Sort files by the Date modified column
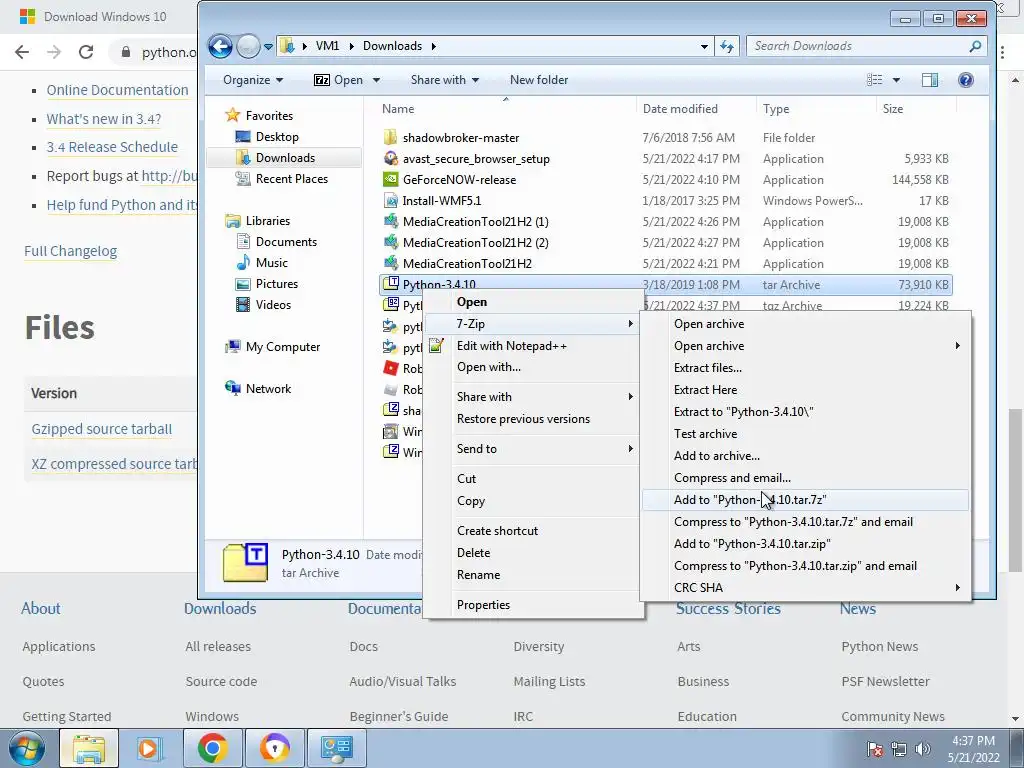The width and height of the screenshot is (1024, 768). 696,109
